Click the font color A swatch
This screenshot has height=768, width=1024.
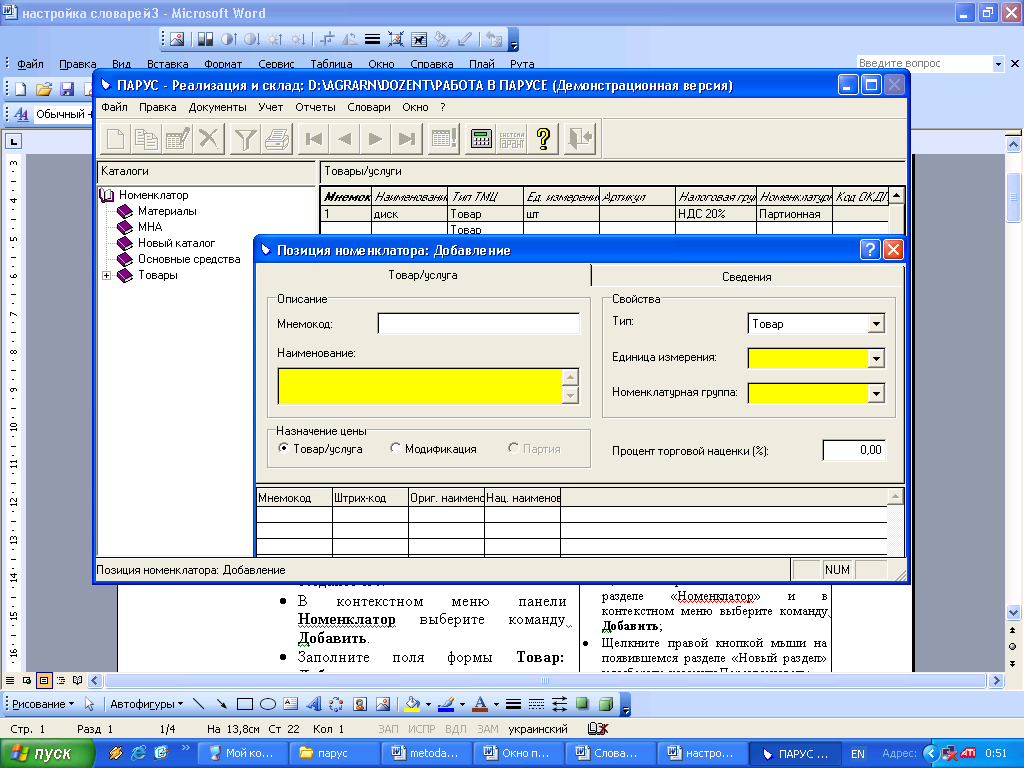tap(480, 704)
